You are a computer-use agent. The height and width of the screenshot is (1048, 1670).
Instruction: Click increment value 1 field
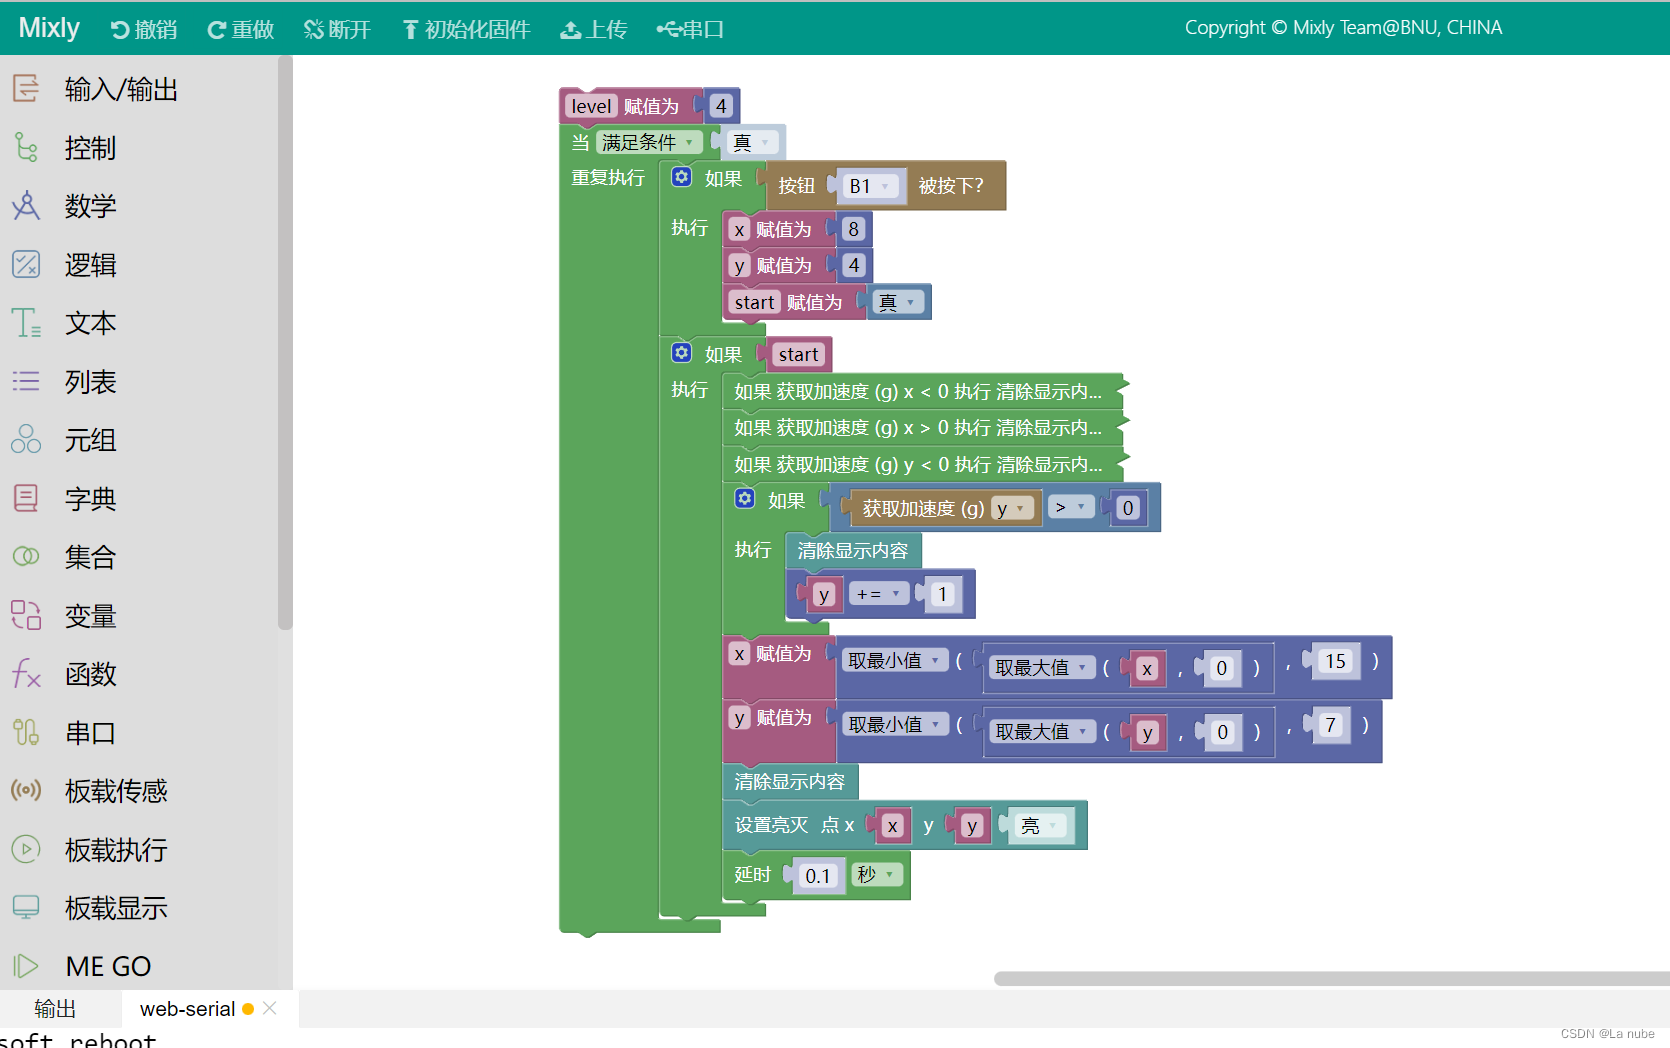(x=942, y=595)
